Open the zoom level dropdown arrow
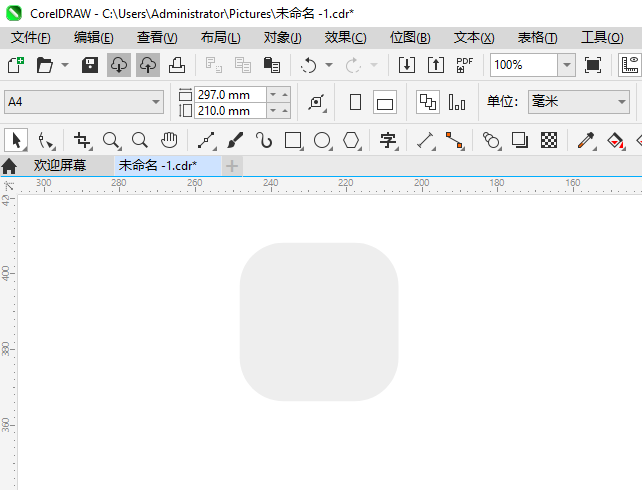The width and height of the screenshot is (642, 490). tap(567, 65)
